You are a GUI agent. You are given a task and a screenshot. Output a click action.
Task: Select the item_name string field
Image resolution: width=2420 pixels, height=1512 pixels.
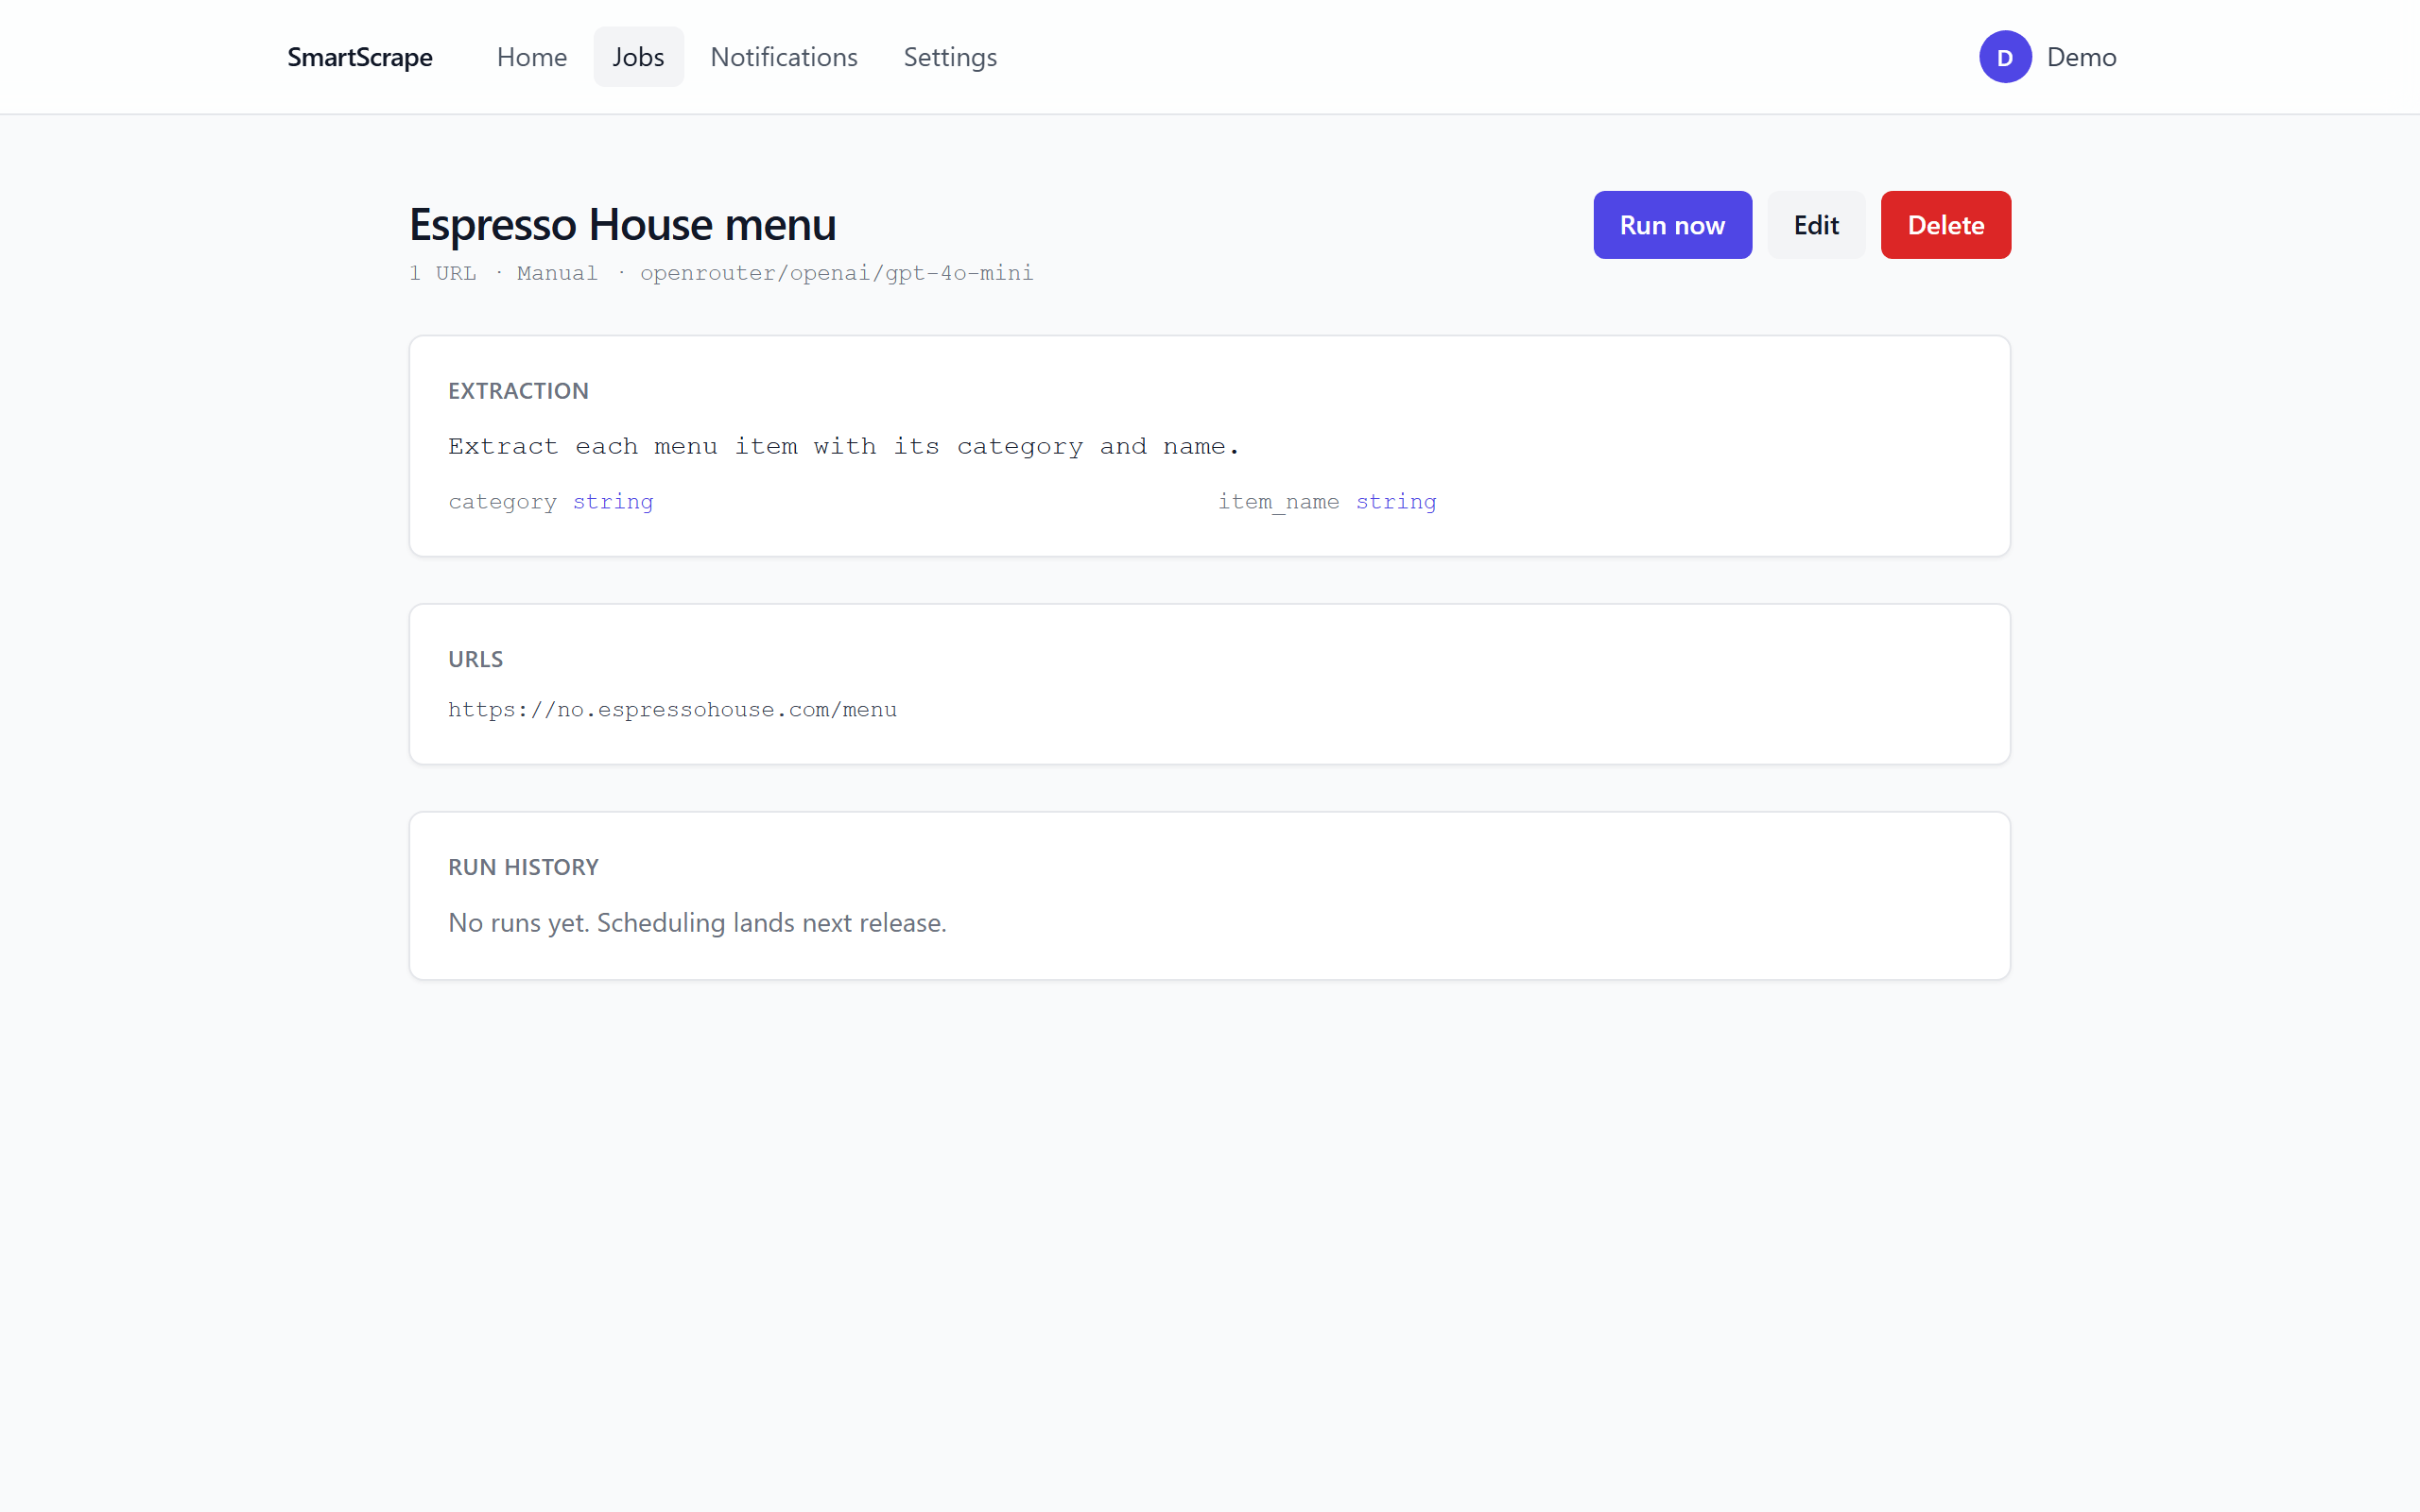[1326, 501]
